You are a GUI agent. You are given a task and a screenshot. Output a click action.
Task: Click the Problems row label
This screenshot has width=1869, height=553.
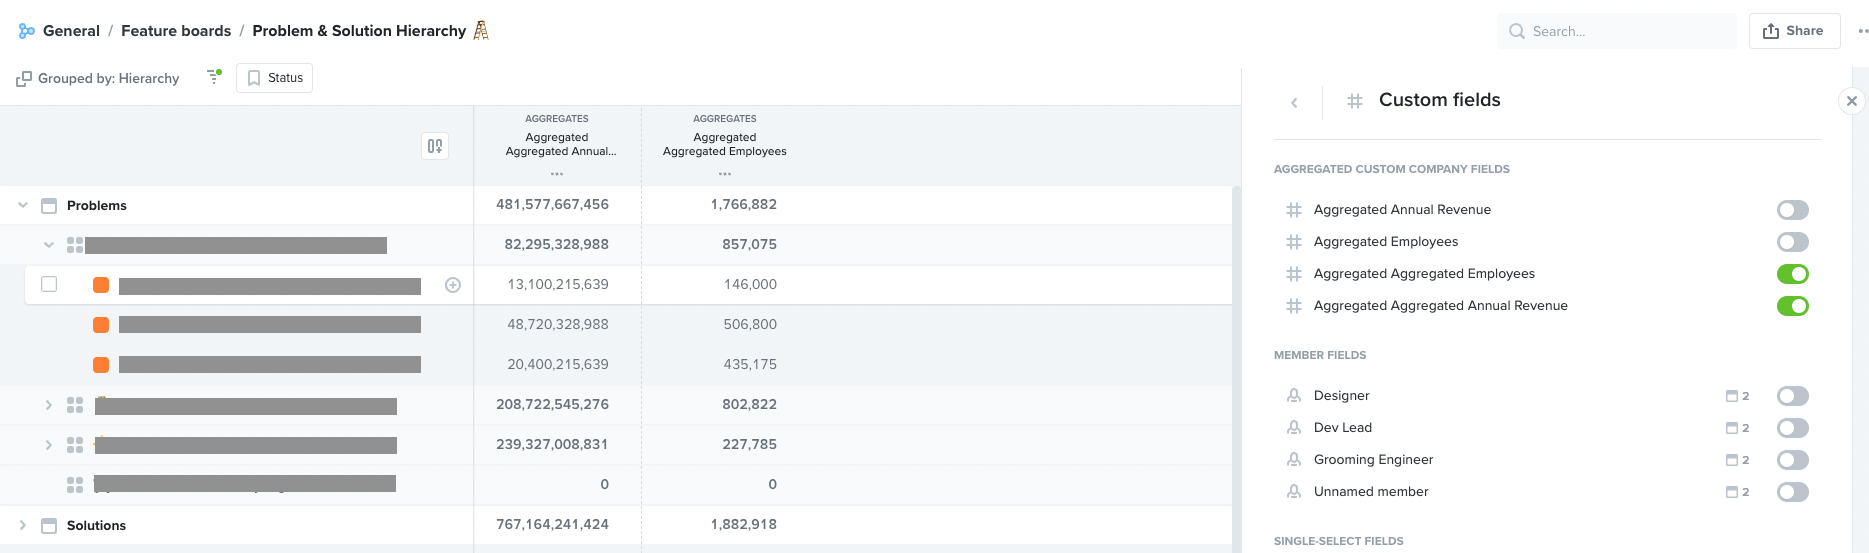97,205
